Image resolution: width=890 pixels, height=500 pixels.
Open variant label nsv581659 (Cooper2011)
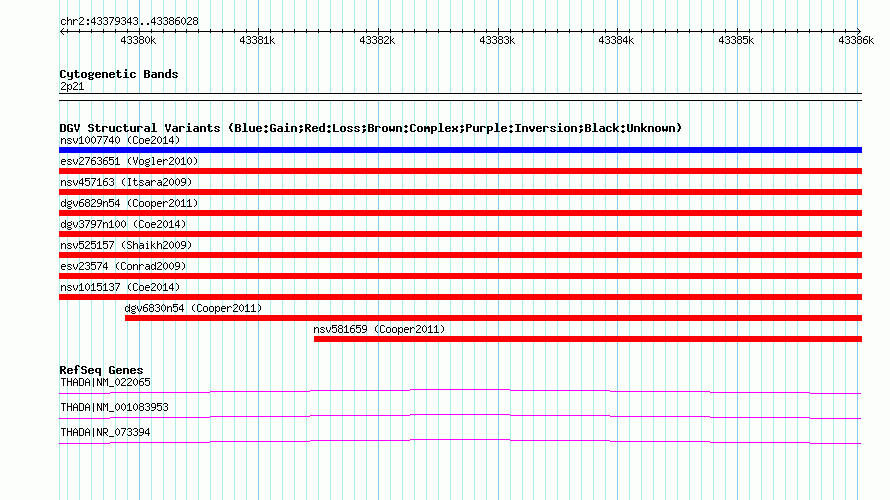[x=379, y=329]
